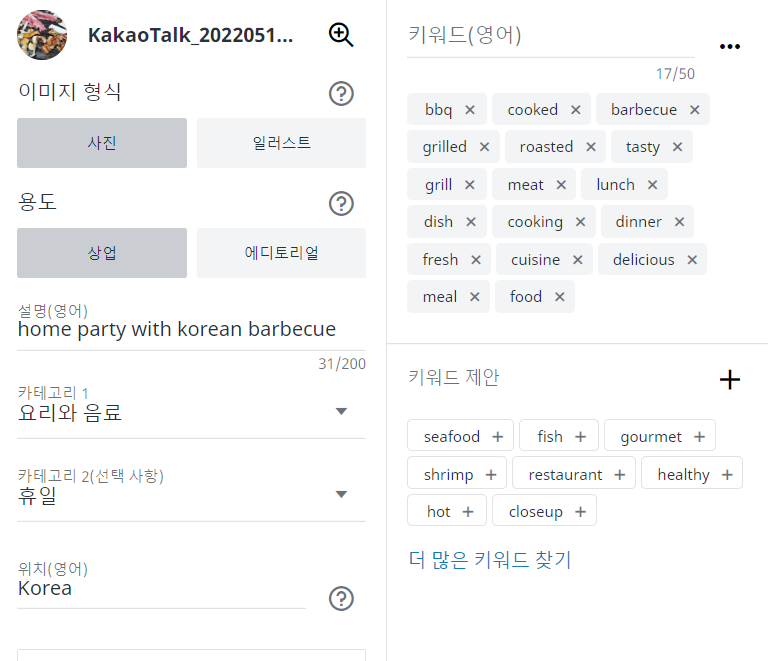
Task: Select 상업 usage option
Action: pos(102,253)
